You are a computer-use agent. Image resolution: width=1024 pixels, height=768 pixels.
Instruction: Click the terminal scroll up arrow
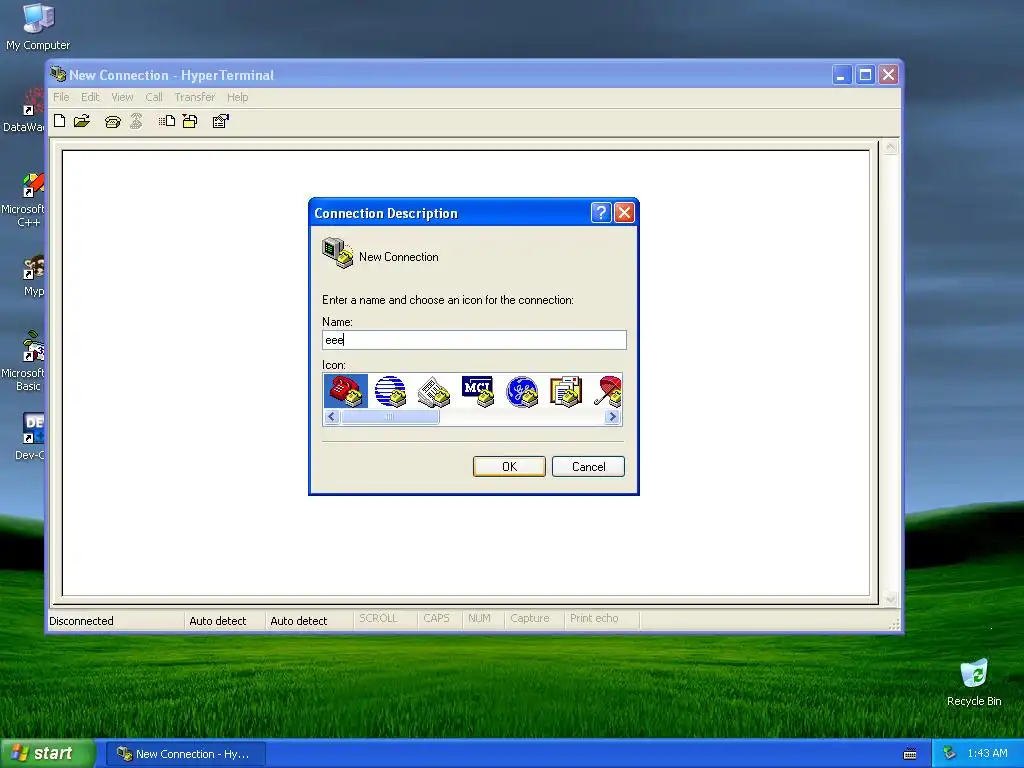[889, 148]
